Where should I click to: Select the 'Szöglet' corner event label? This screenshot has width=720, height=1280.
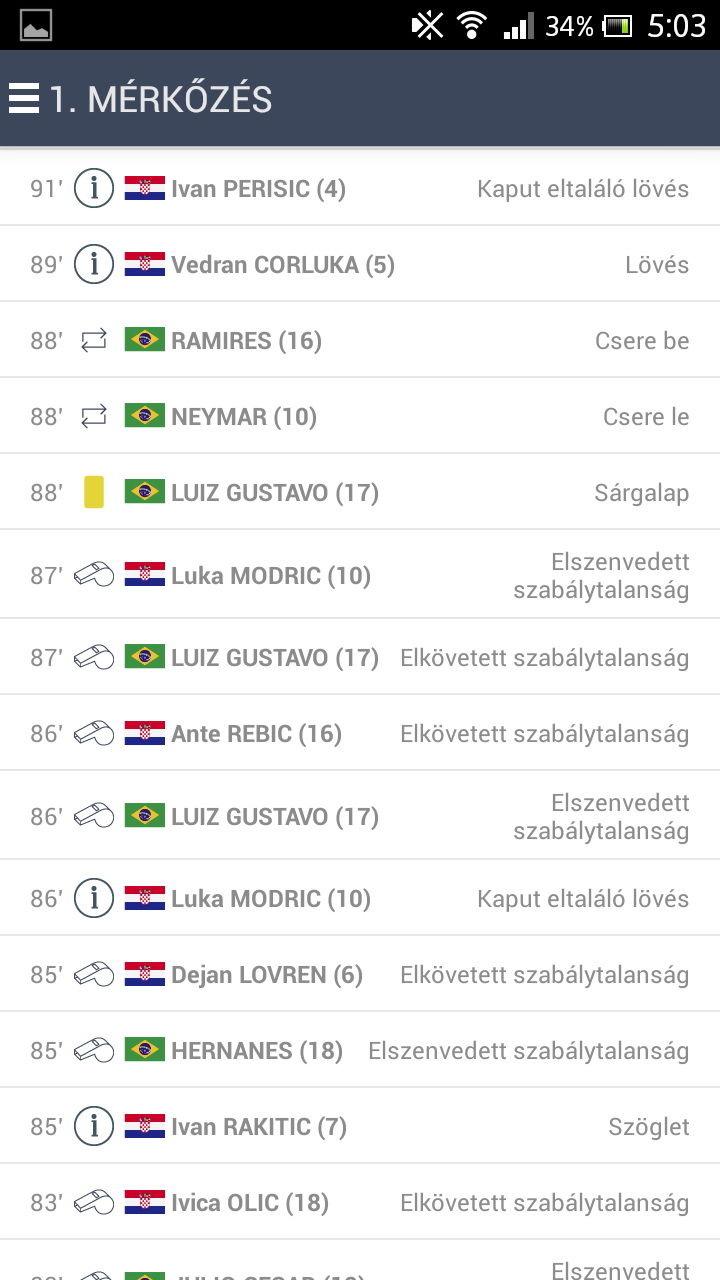[x=648, y=1127]
